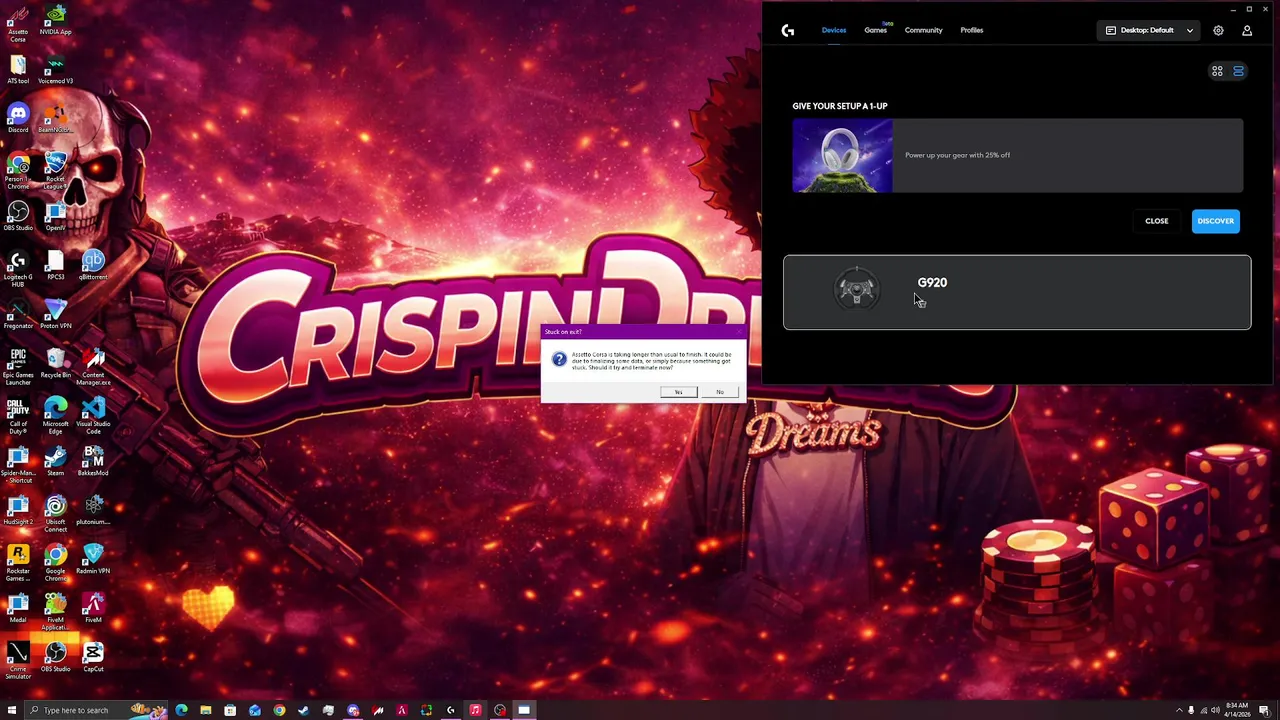Select the Recycle Bin icon
The width and height of the screenshot is (1280, 720).
tap(56, 363)
